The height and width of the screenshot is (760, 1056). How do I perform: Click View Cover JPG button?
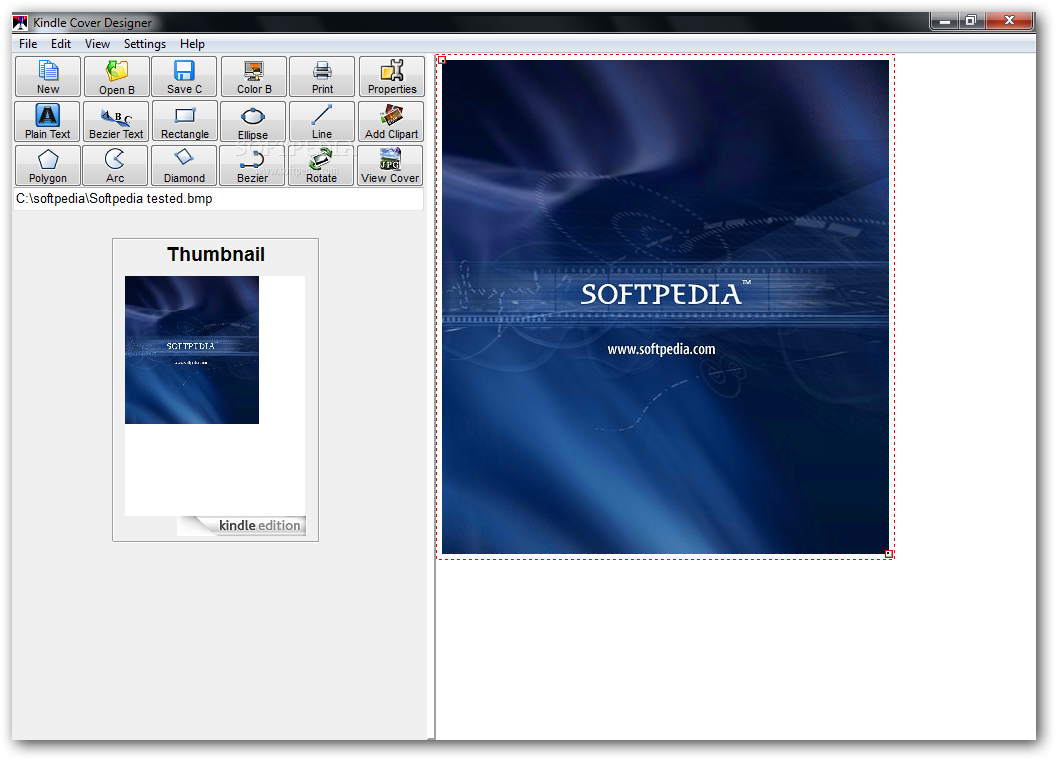tap(390, 166)
